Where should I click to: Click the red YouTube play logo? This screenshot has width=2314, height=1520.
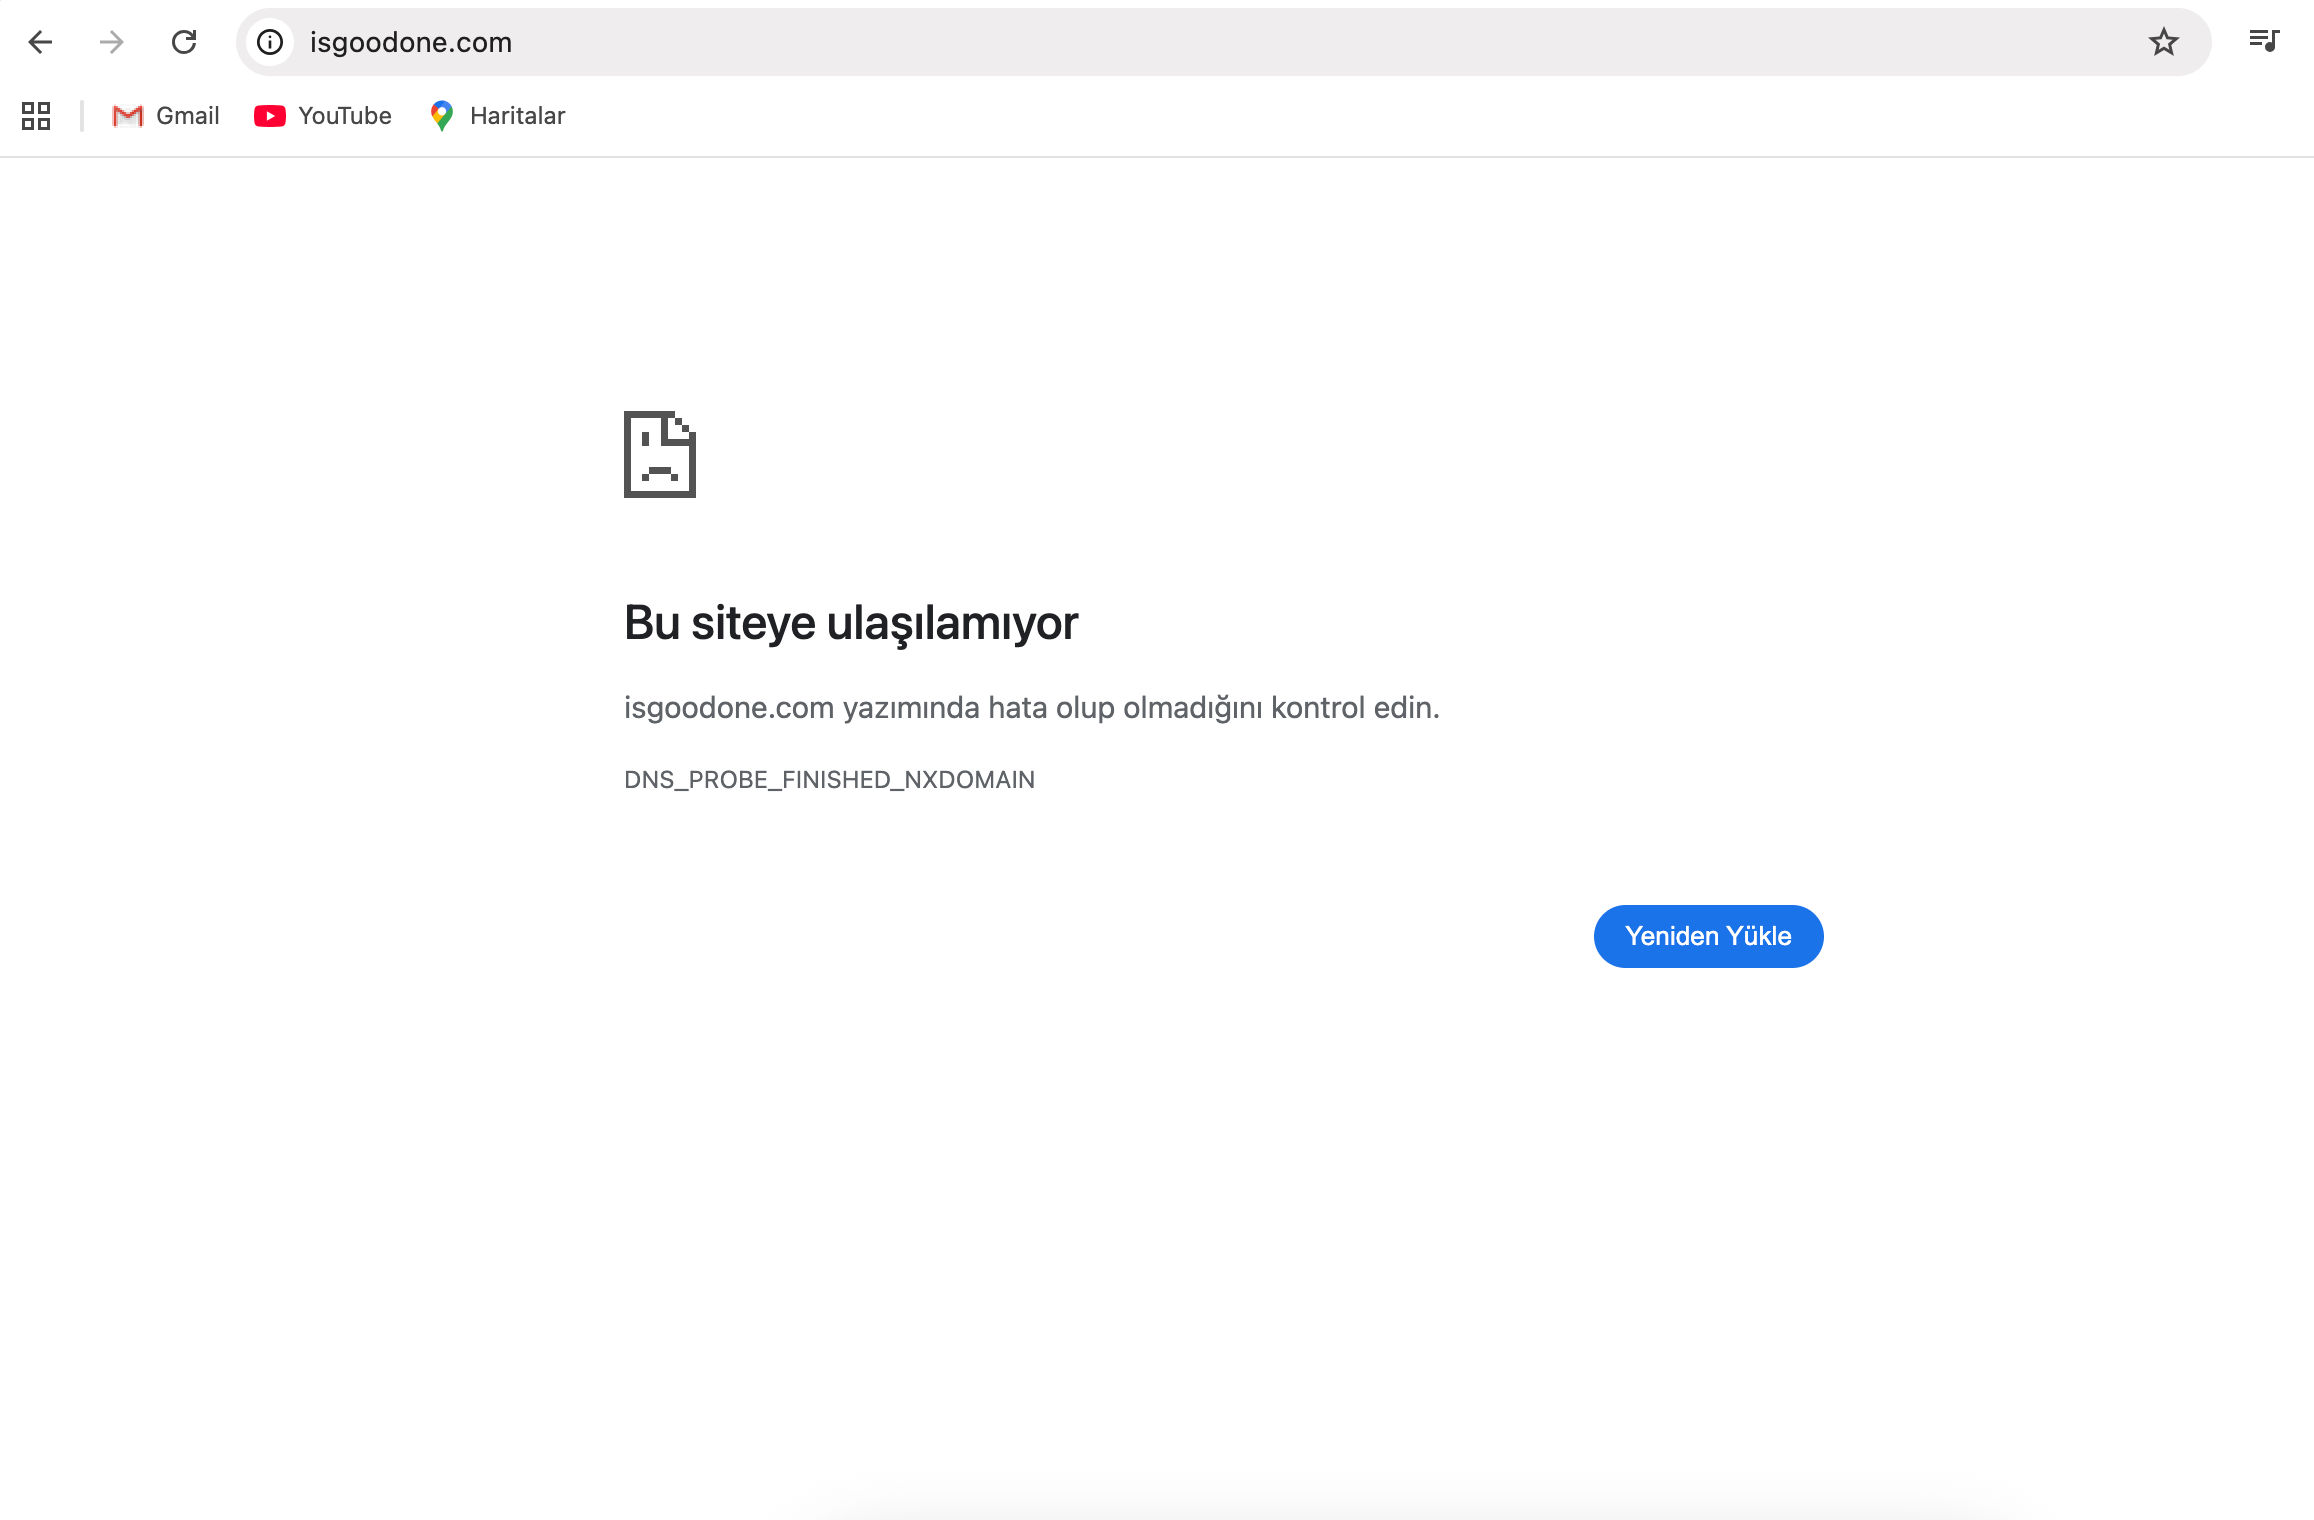pyautogui.click(x=269, y=116)
